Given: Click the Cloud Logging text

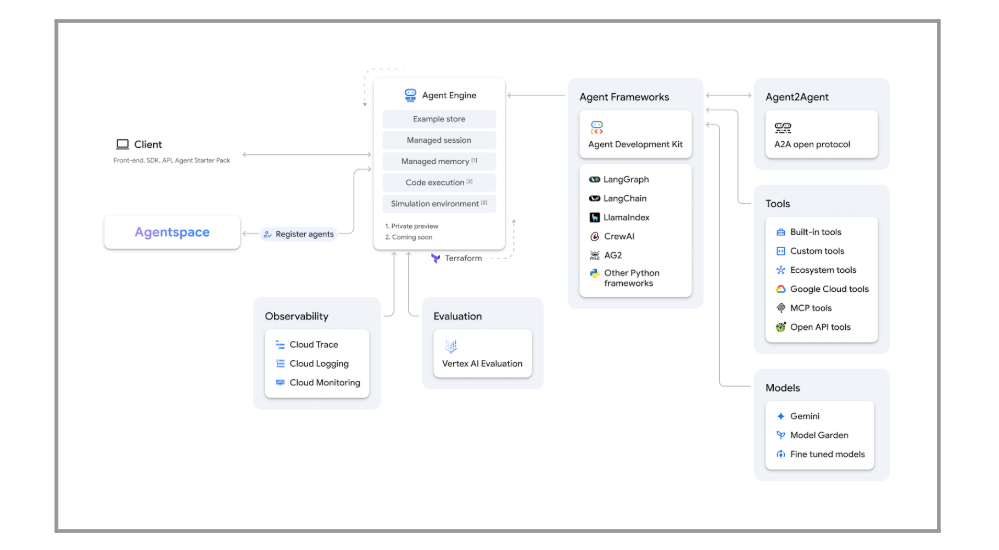Looking at the screenshot, I should point(319,364).
